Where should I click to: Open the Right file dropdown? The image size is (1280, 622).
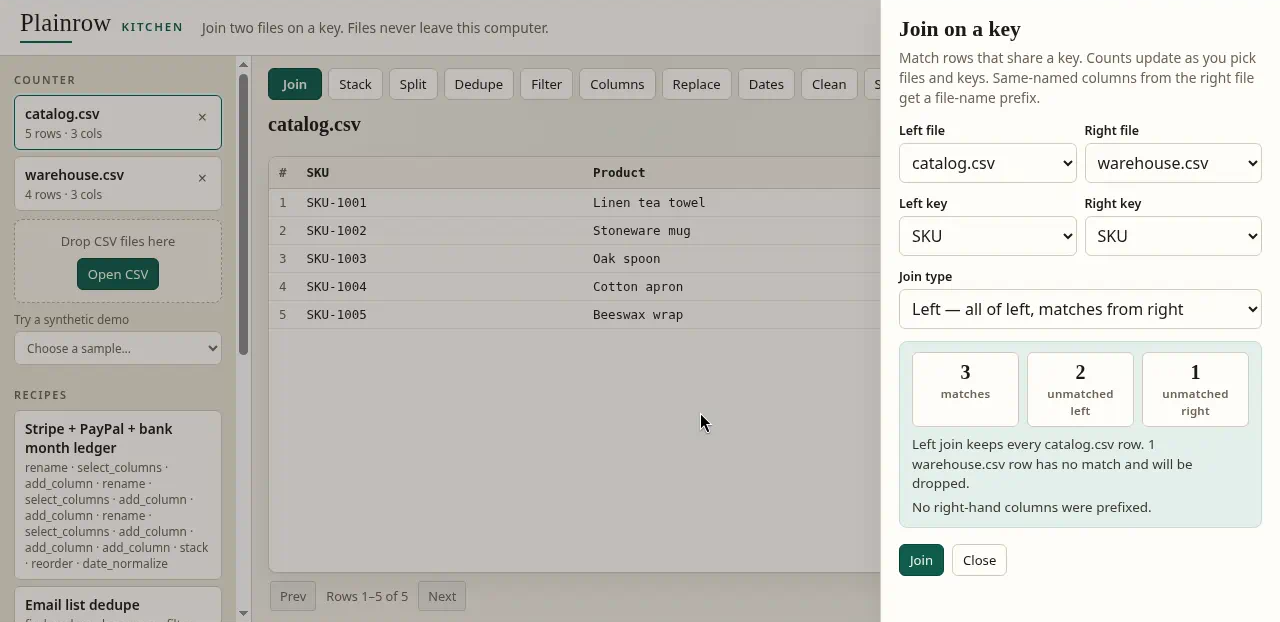tap(1173, 163)
